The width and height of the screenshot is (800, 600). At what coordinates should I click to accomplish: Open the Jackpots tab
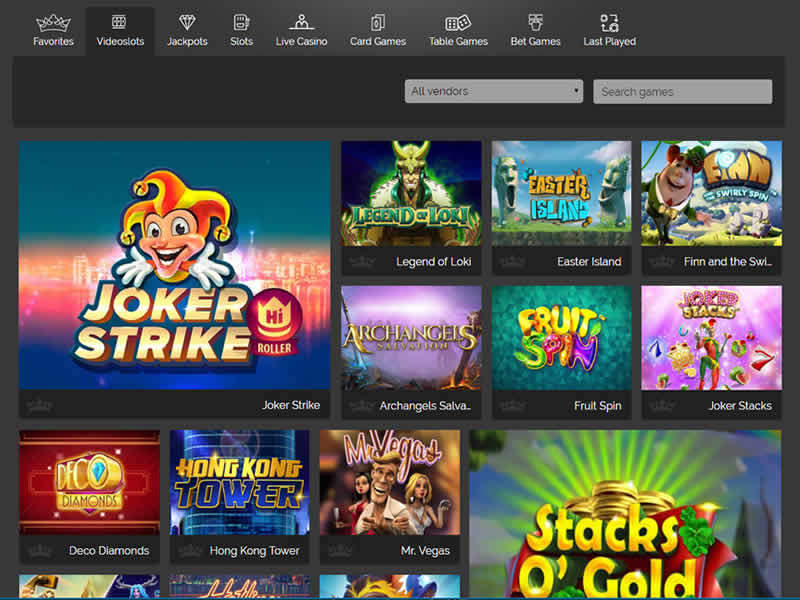187,31
